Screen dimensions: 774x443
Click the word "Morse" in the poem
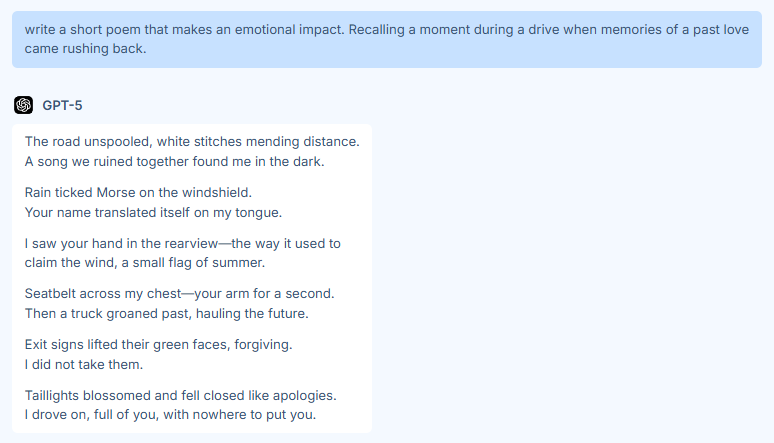pyautogui.click(x=116, y=192)
